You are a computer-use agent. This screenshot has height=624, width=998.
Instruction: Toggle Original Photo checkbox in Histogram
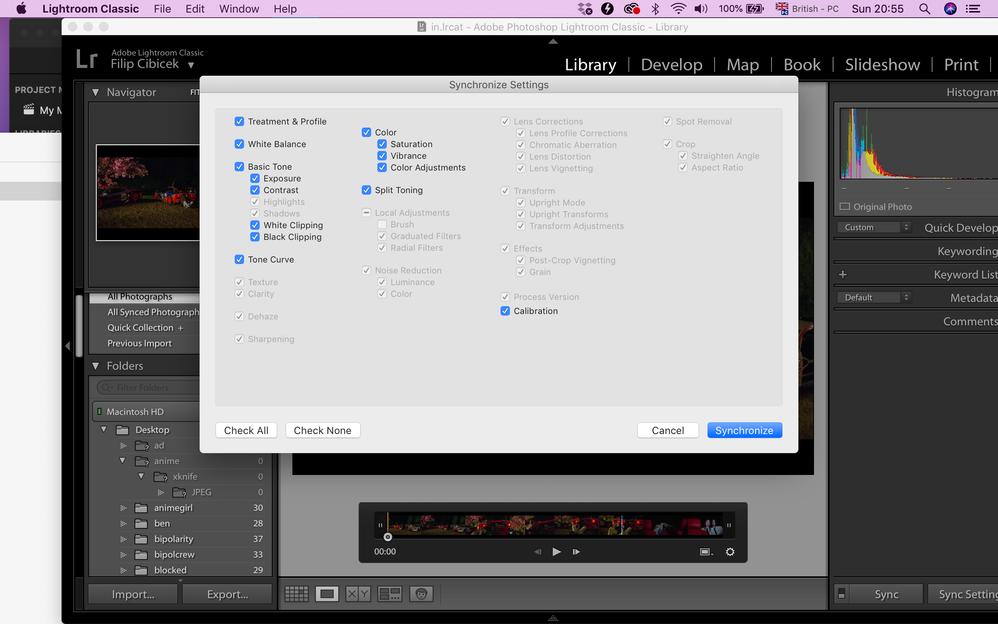(x=845, y=207)
